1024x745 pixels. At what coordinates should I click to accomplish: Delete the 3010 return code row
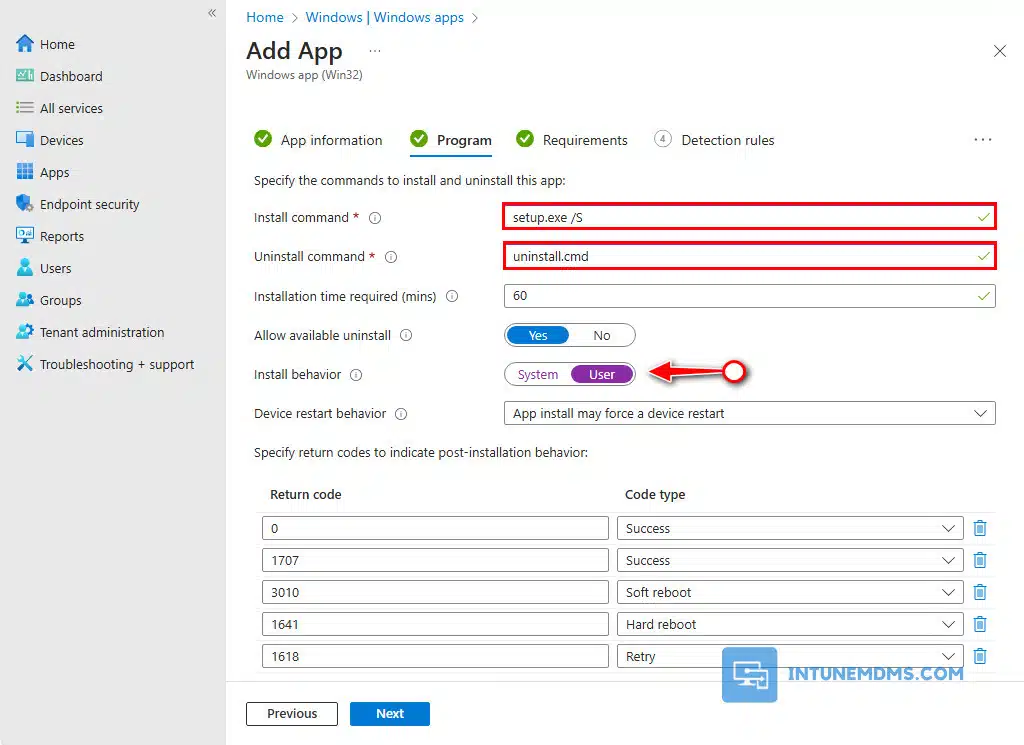(980, 592)
